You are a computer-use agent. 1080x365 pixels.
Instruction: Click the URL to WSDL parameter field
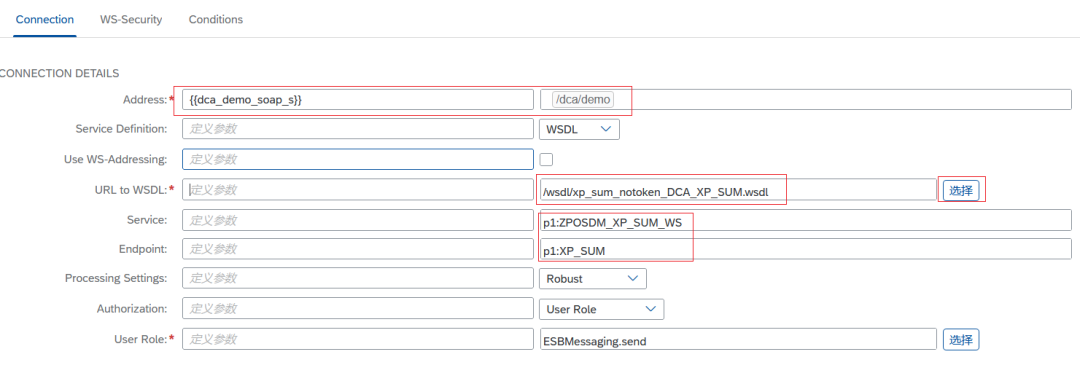click(x=357, y=189)
